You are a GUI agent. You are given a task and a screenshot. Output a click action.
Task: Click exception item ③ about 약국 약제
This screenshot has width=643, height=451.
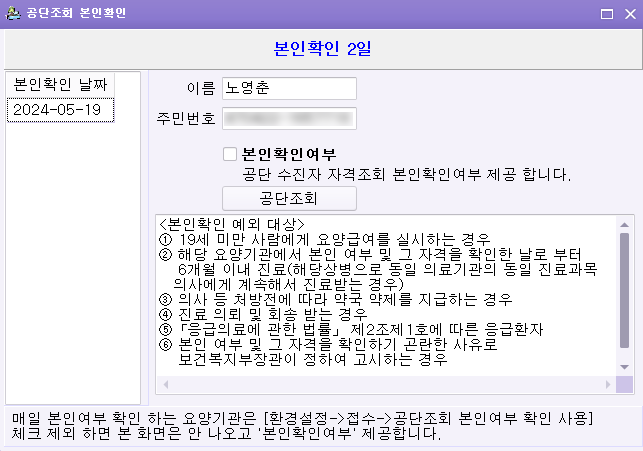click(x=325, y=299)
